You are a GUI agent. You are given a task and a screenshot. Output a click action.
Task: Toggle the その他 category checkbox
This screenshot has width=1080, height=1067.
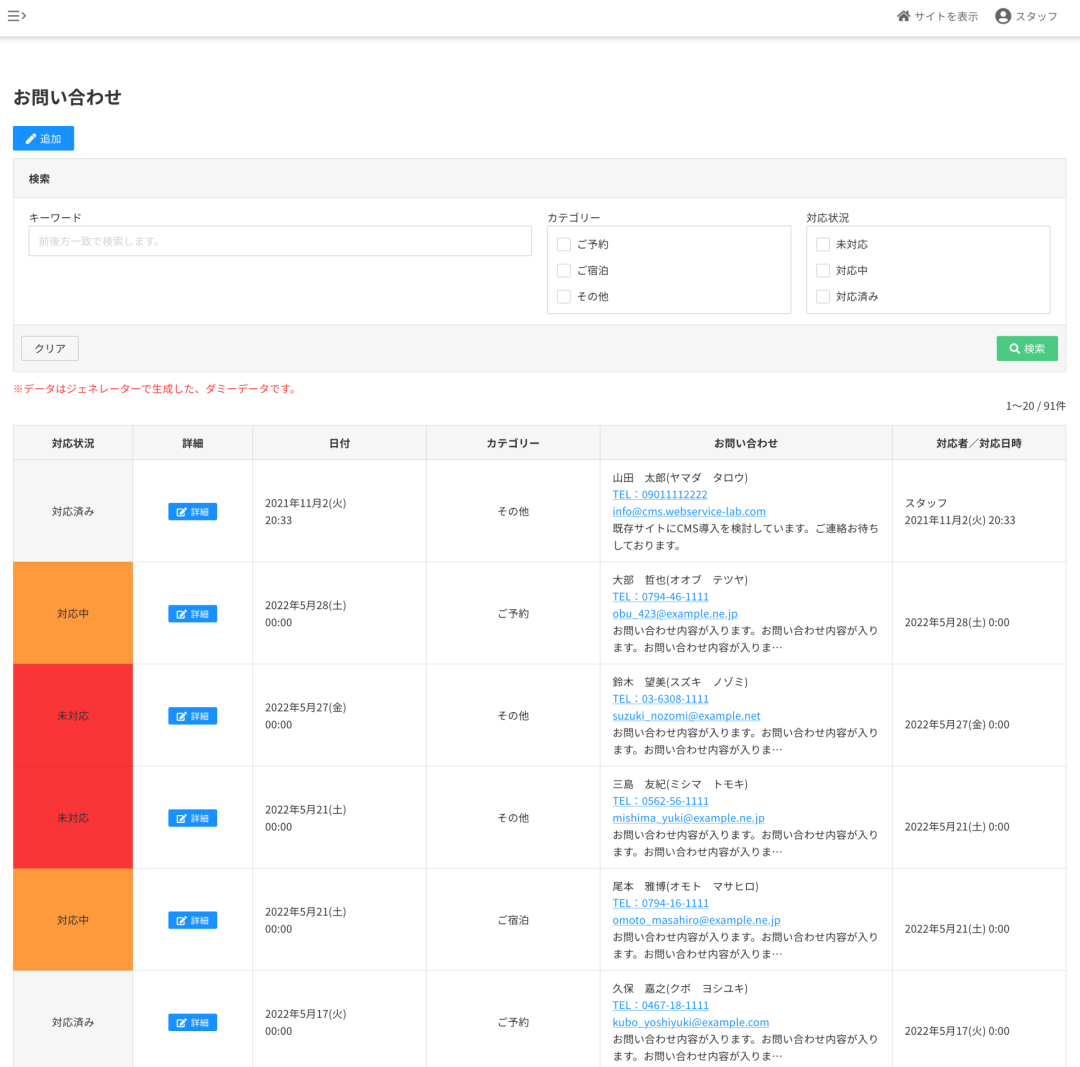coord(564,296)
